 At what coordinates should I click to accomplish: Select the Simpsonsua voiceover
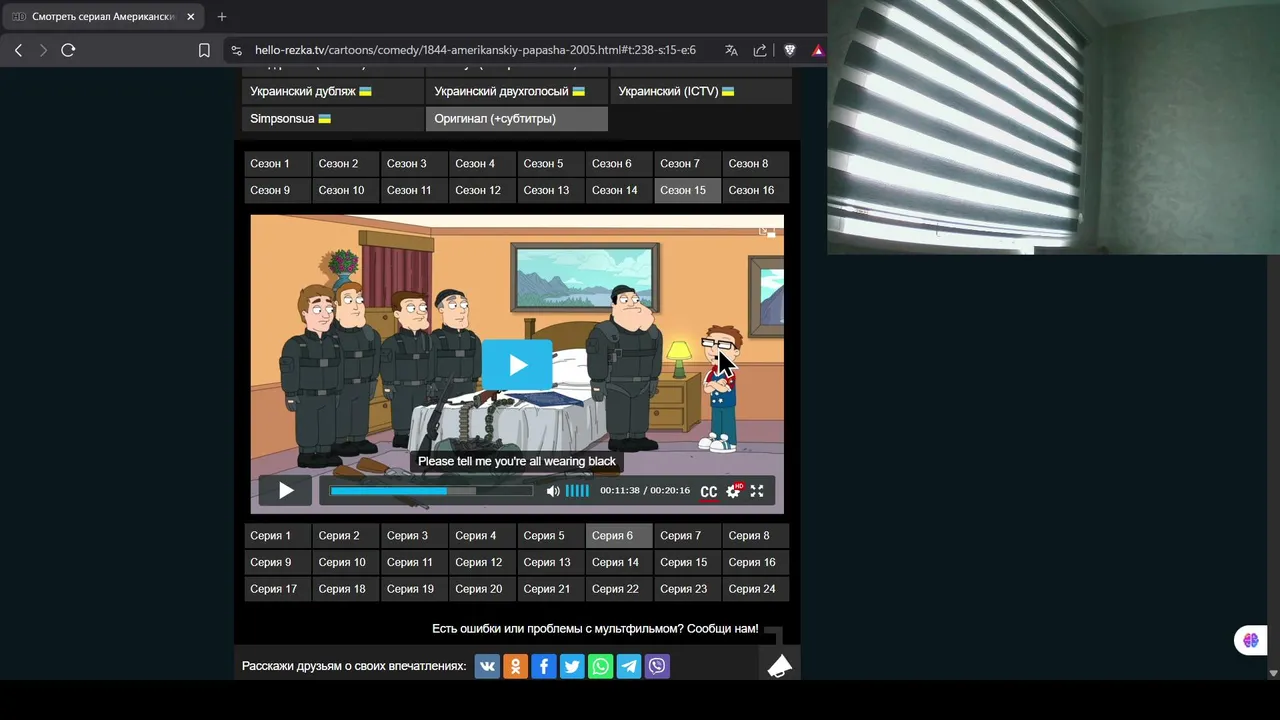[x=331, y=118]
